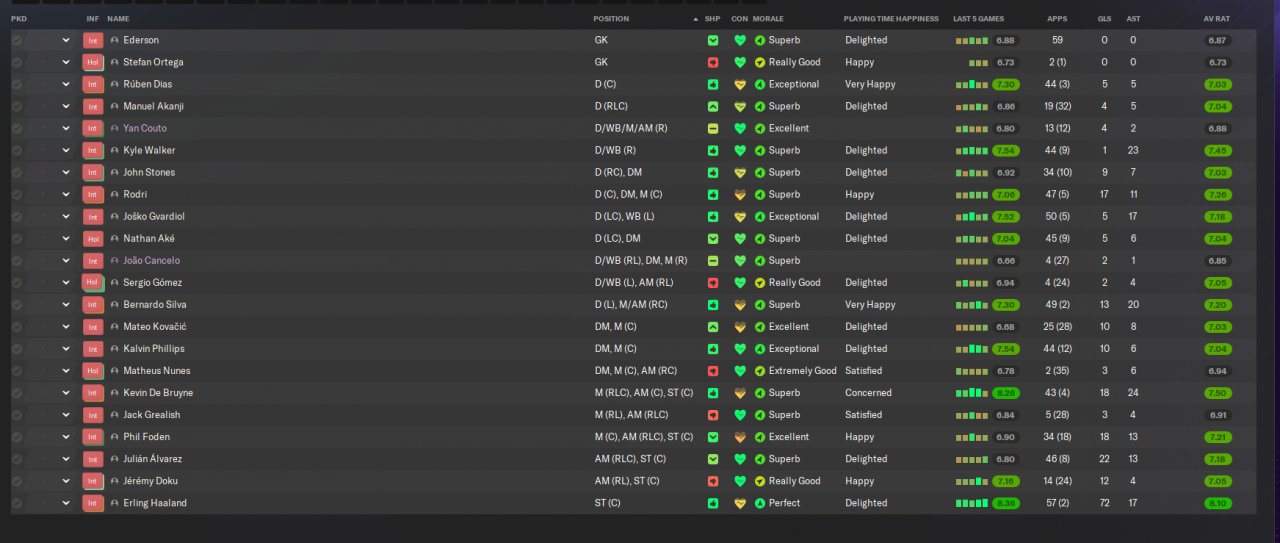This screenshot has height=543, width=1280.
Task: Click João Cancelo's yellow sharpness icon
Action: click(713, 260)
